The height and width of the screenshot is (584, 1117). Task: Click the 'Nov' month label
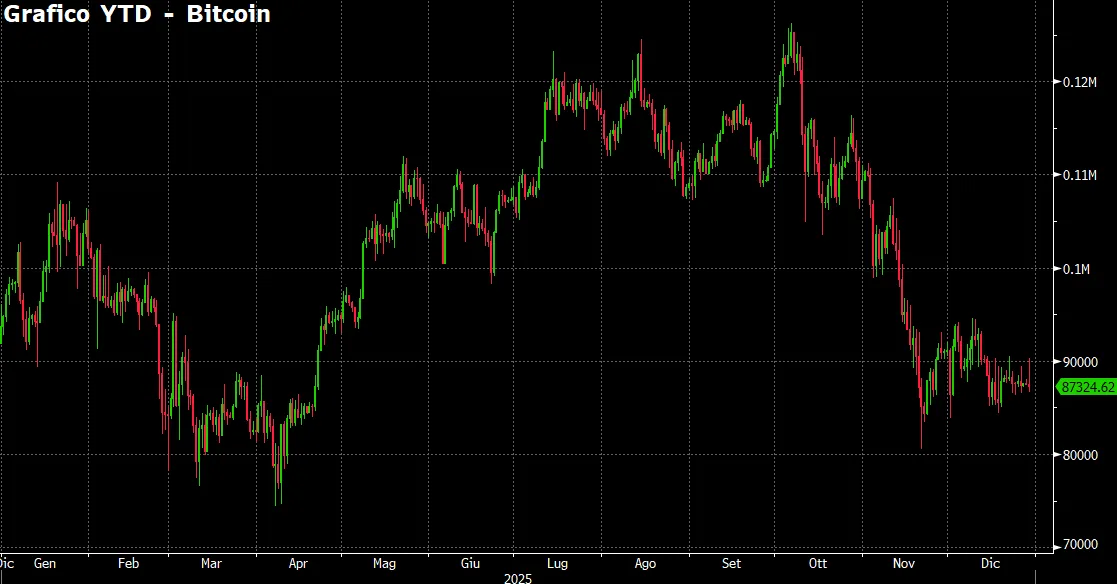(x=903, y=563)
